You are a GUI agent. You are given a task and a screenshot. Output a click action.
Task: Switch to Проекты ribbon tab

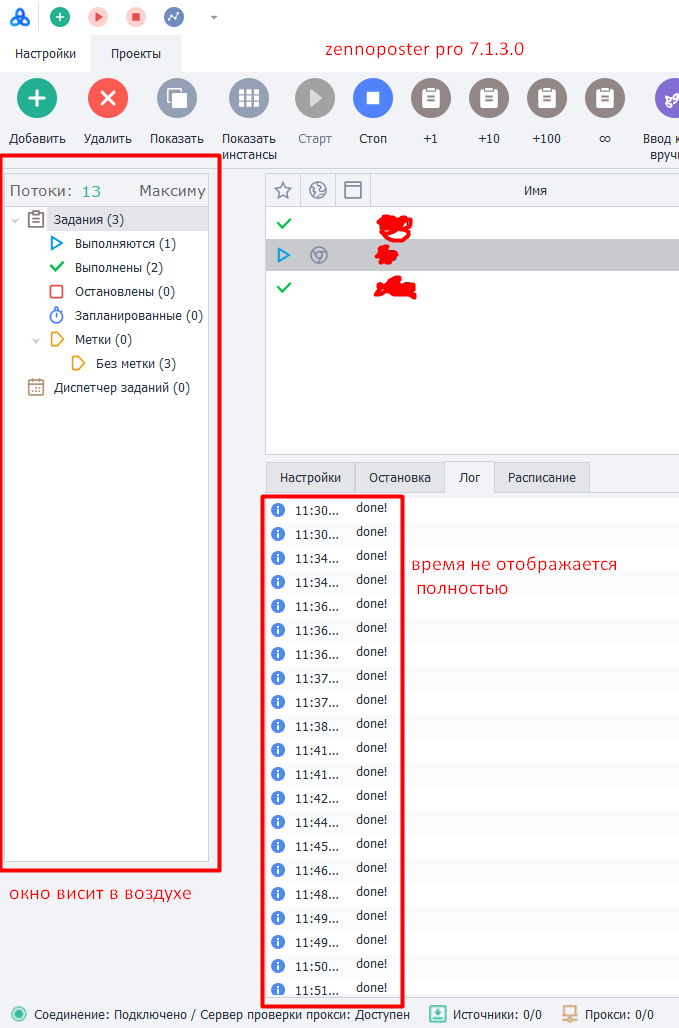coord(136,54)
